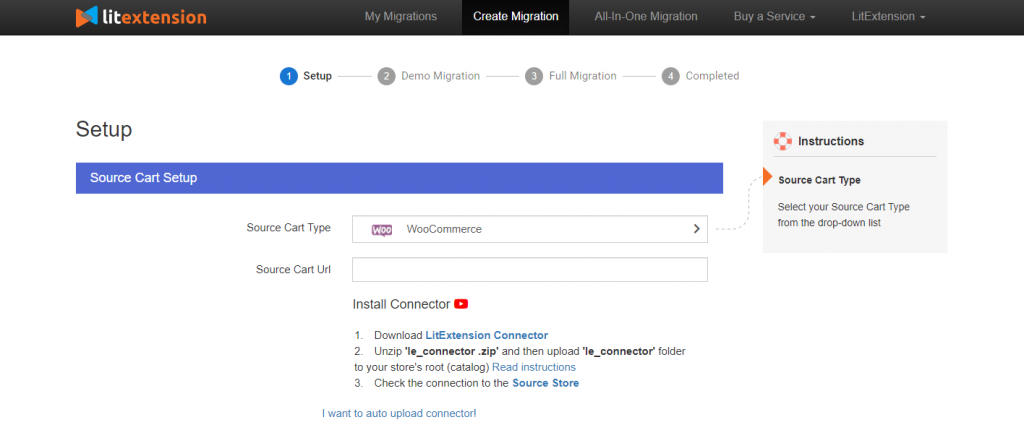Click the YouTube icon beside Install Connector
The image size is (1024, 438).
461,304
